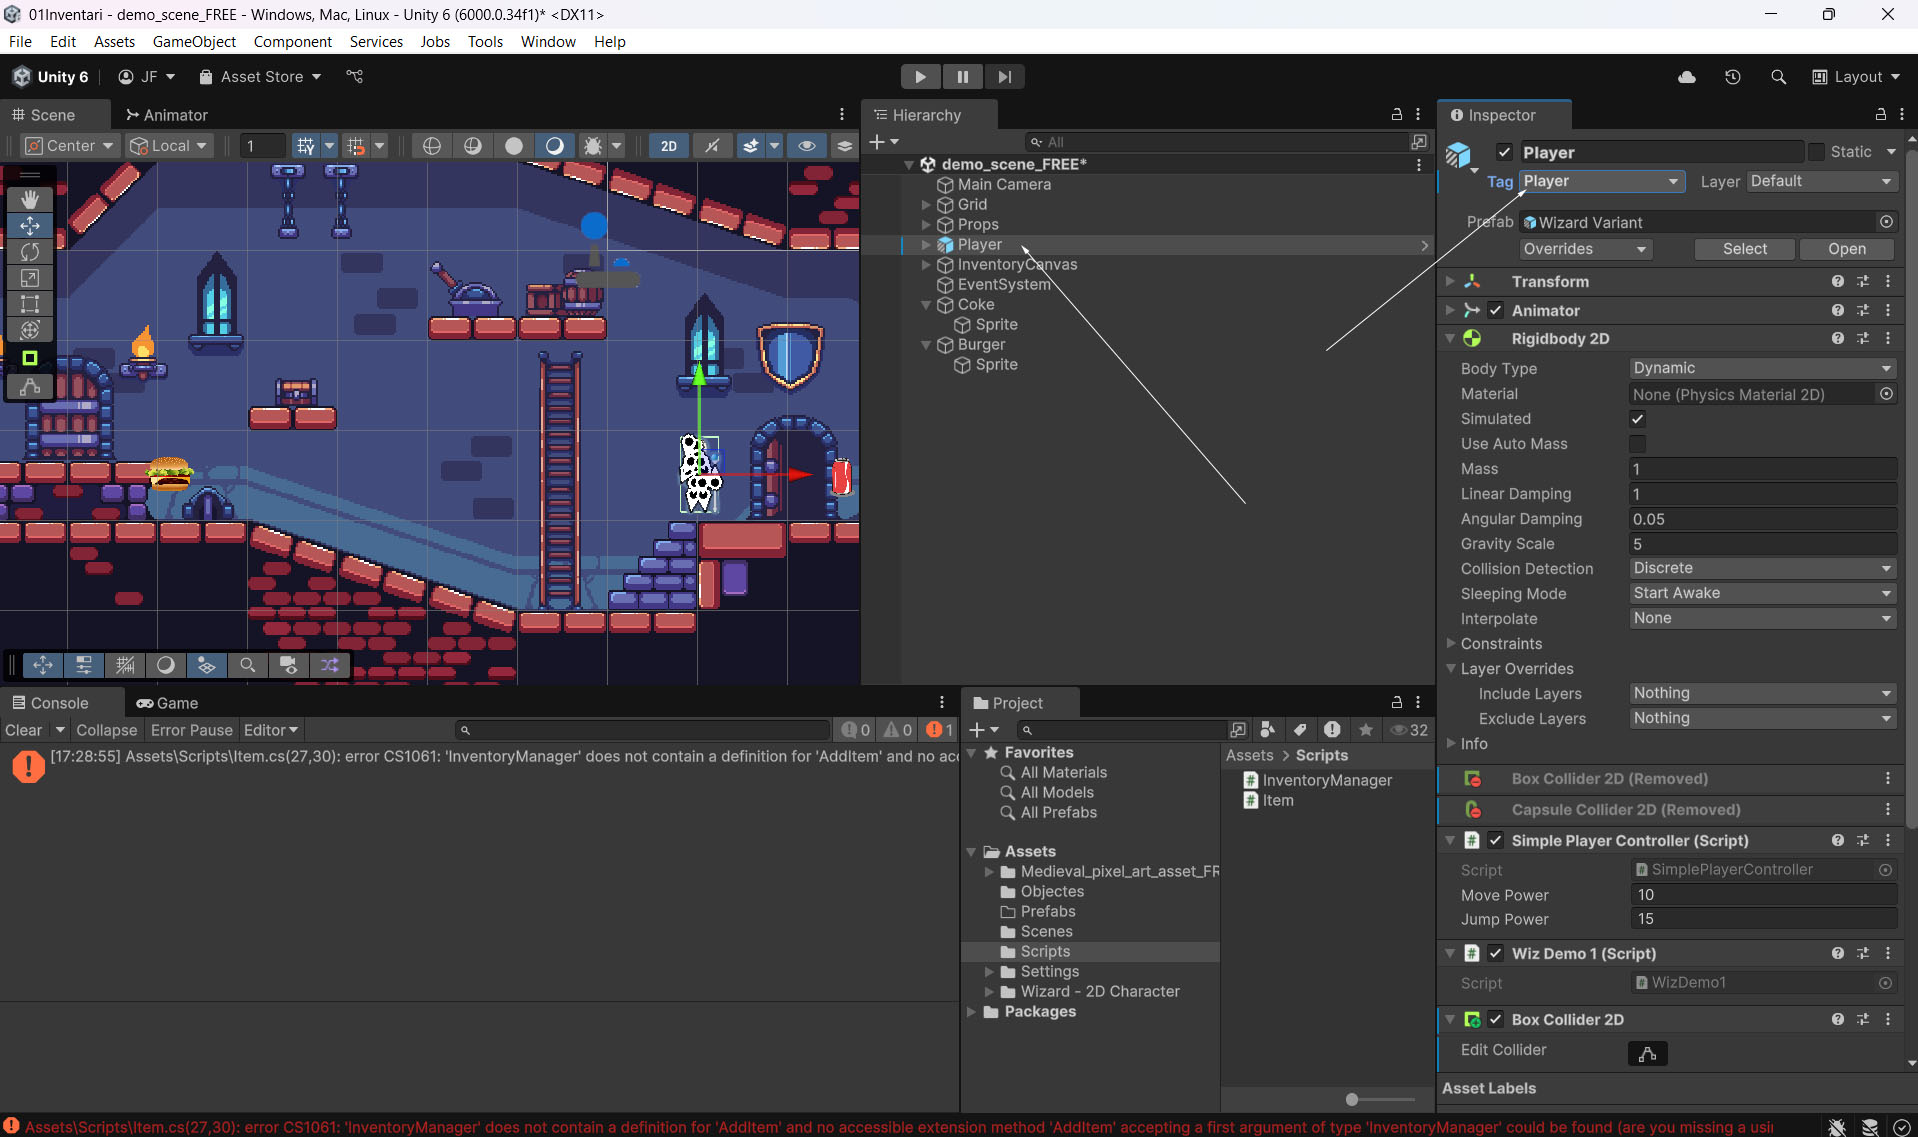Click the Edit Collider button icon
The height and width of the screenshot is (1137, 1918).
click(1647, 1053)
